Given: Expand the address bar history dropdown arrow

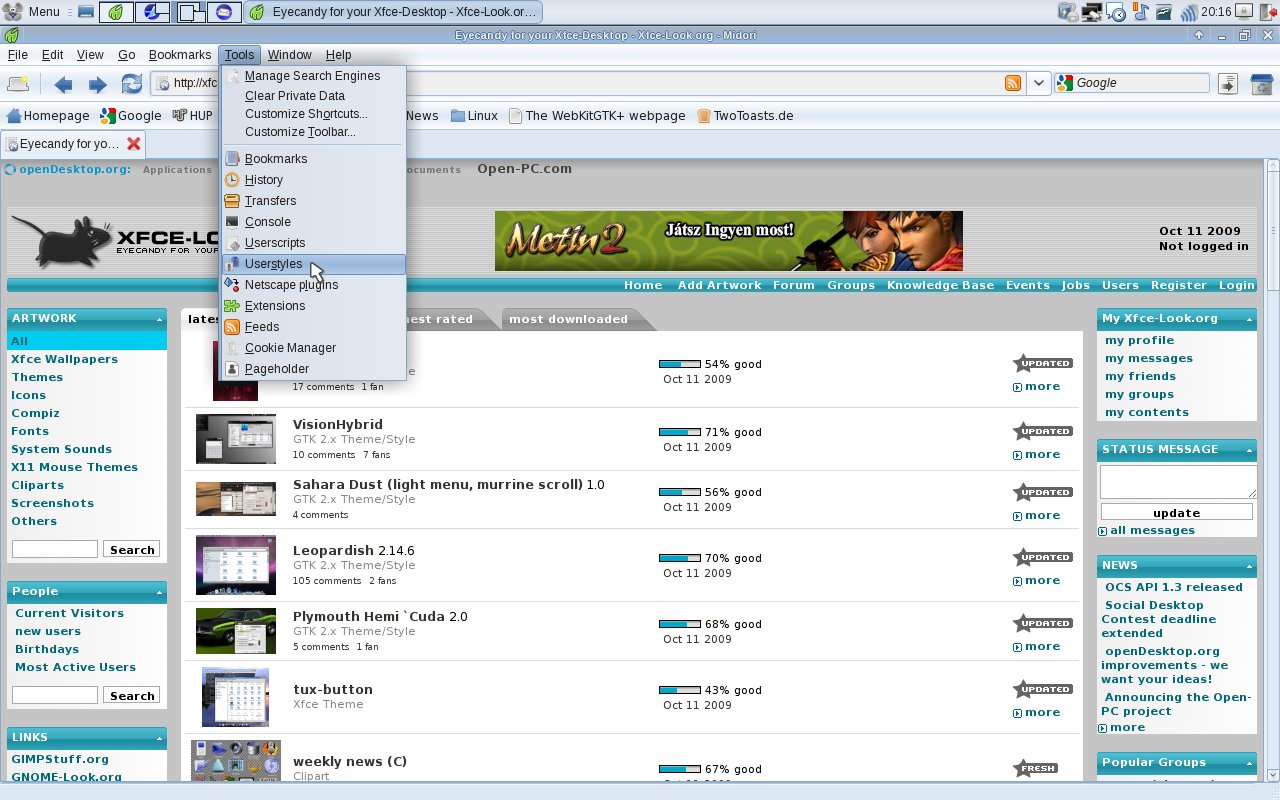Looking at the screenshot, I should tap(1039, 83).
